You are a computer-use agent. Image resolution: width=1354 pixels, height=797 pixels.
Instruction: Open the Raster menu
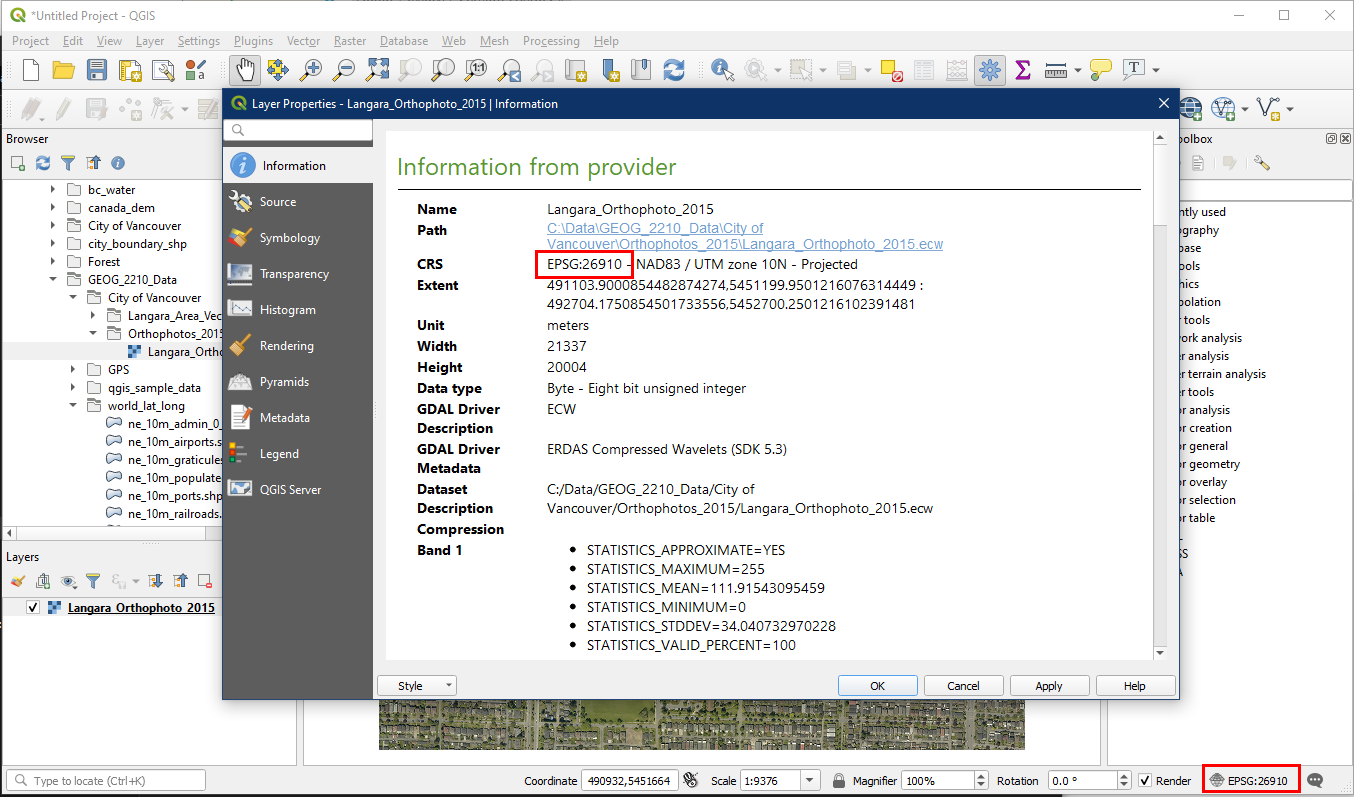click(x=350, y=41)
